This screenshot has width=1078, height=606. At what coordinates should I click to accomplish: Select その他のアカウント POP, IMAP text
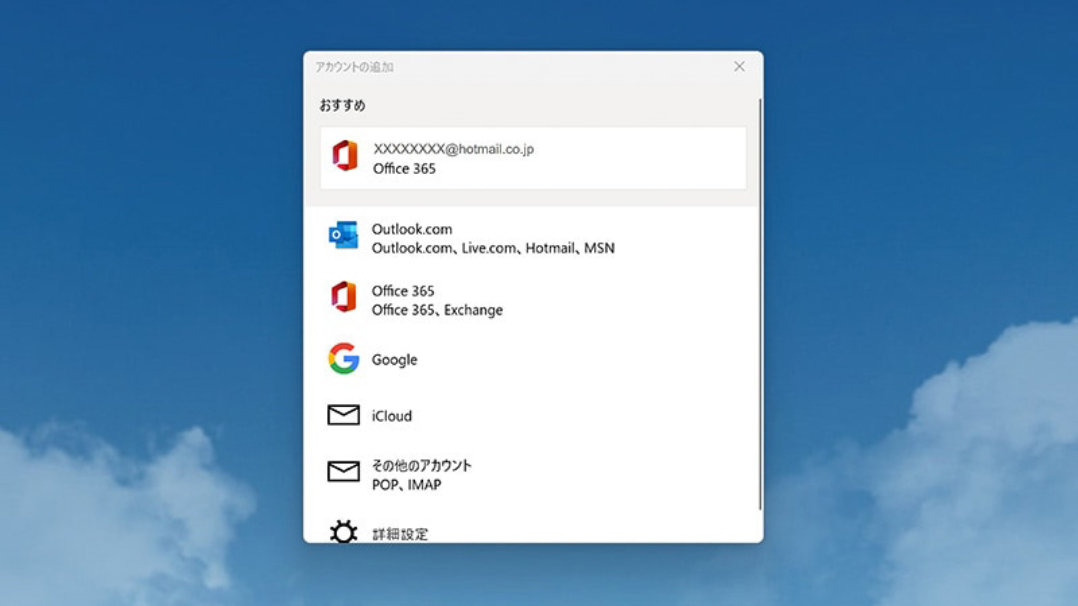pos(421,475)
